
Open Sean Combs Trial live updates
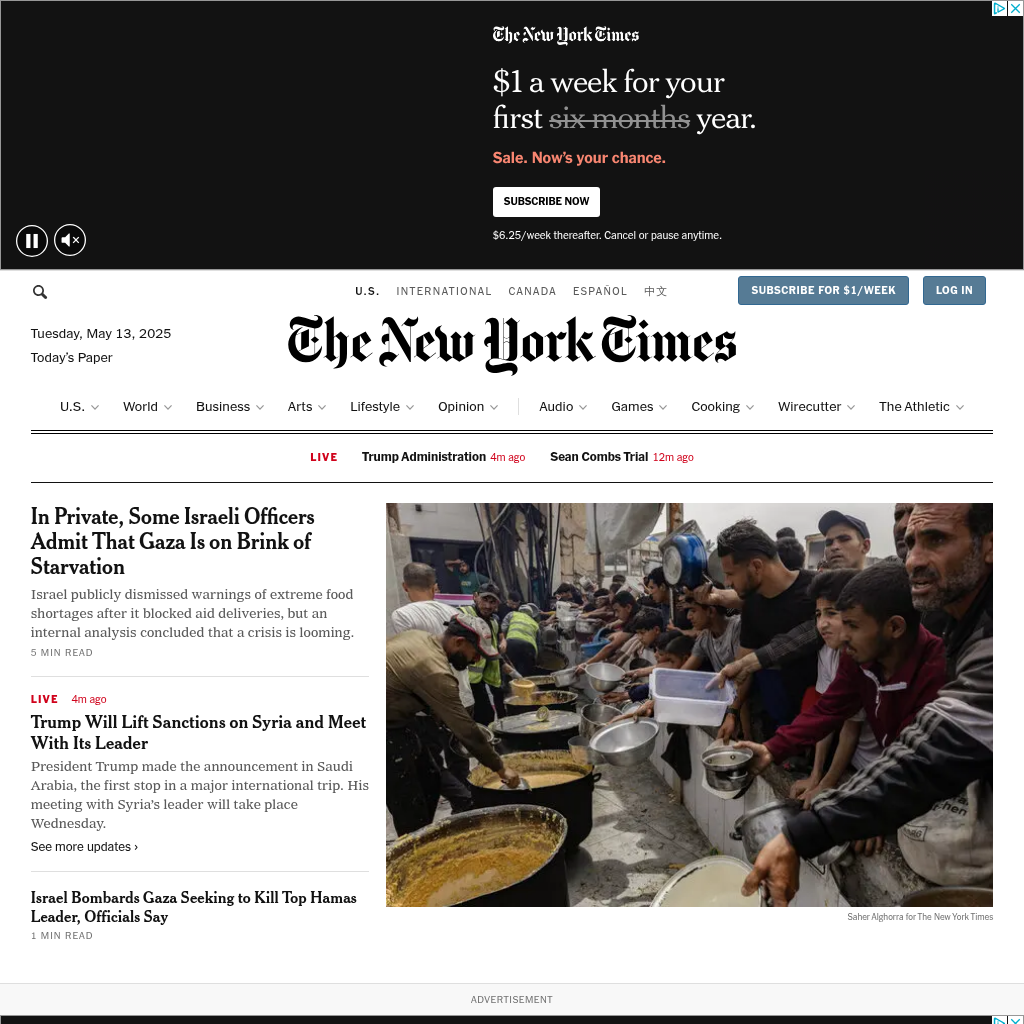(599, 457)
